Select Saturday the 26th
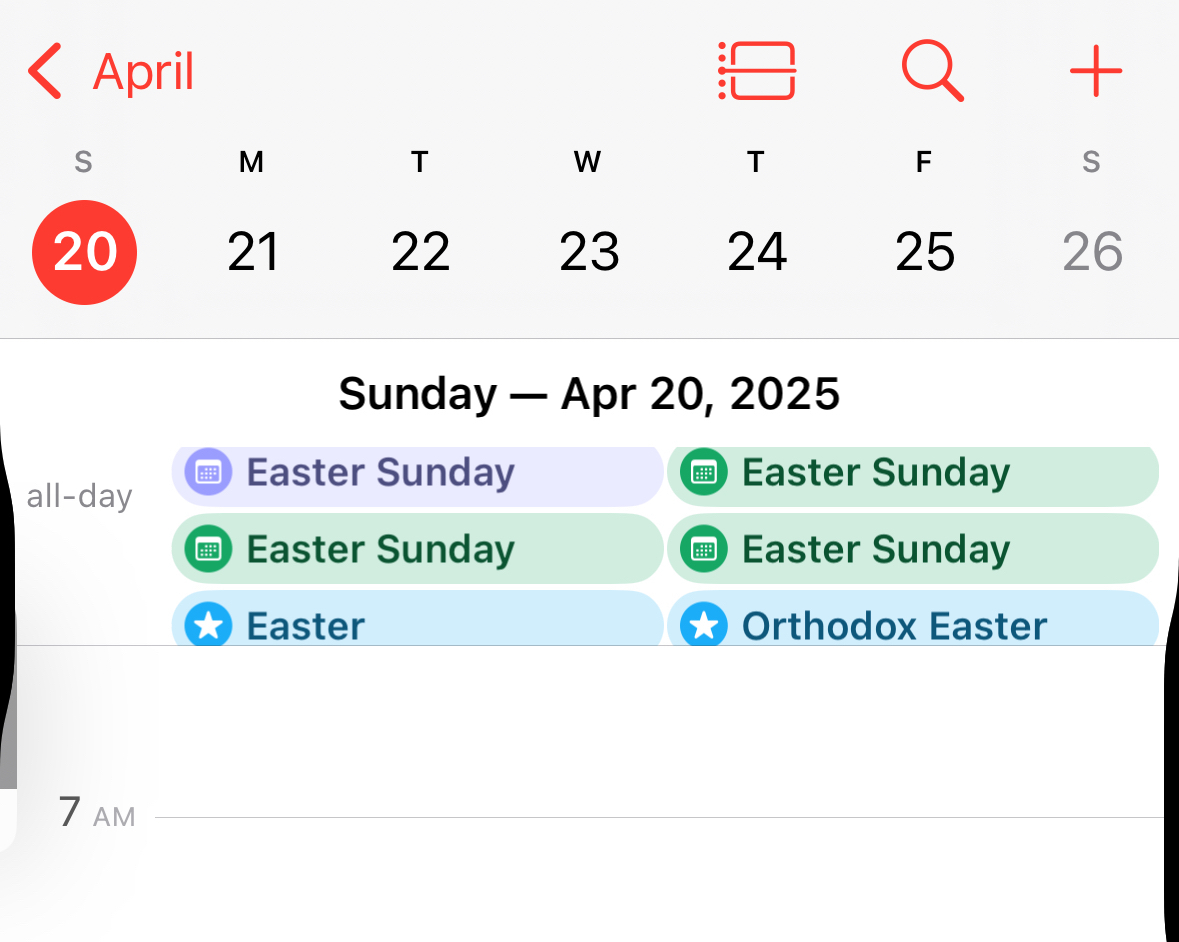 tap(1092, 252)
